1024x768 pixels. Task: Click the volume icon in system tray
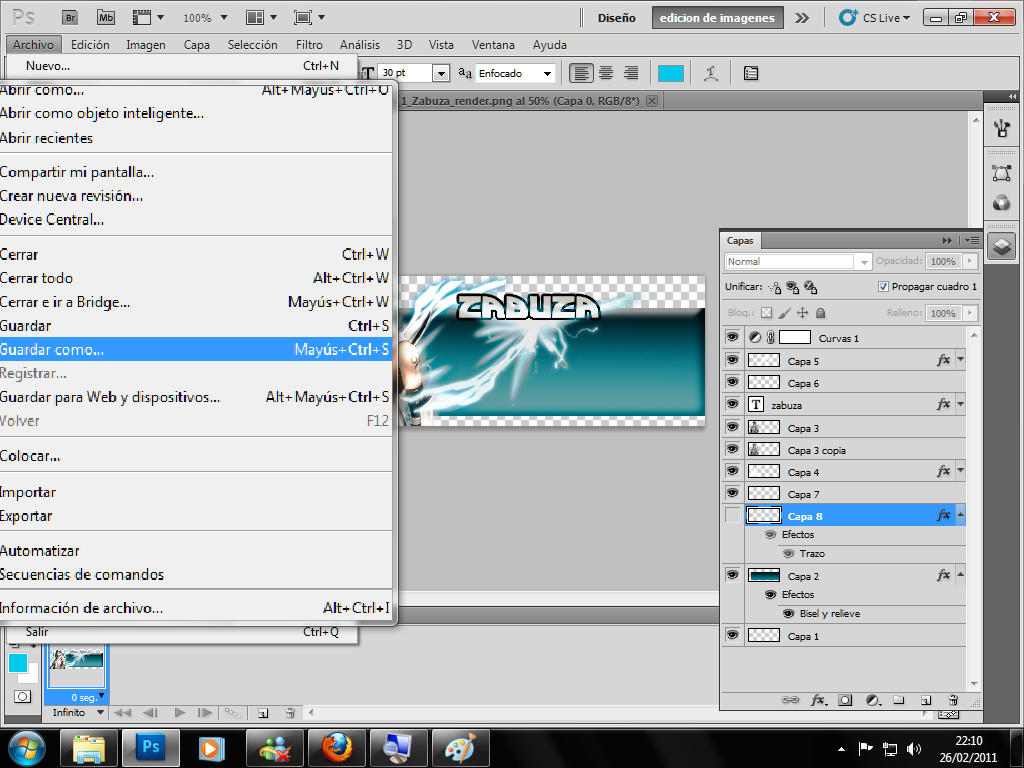(914, 748)
